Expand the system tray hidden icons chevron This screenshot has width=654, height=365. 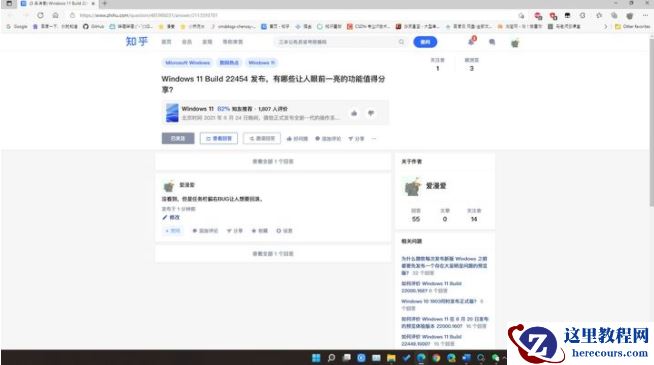coord(504,358)
